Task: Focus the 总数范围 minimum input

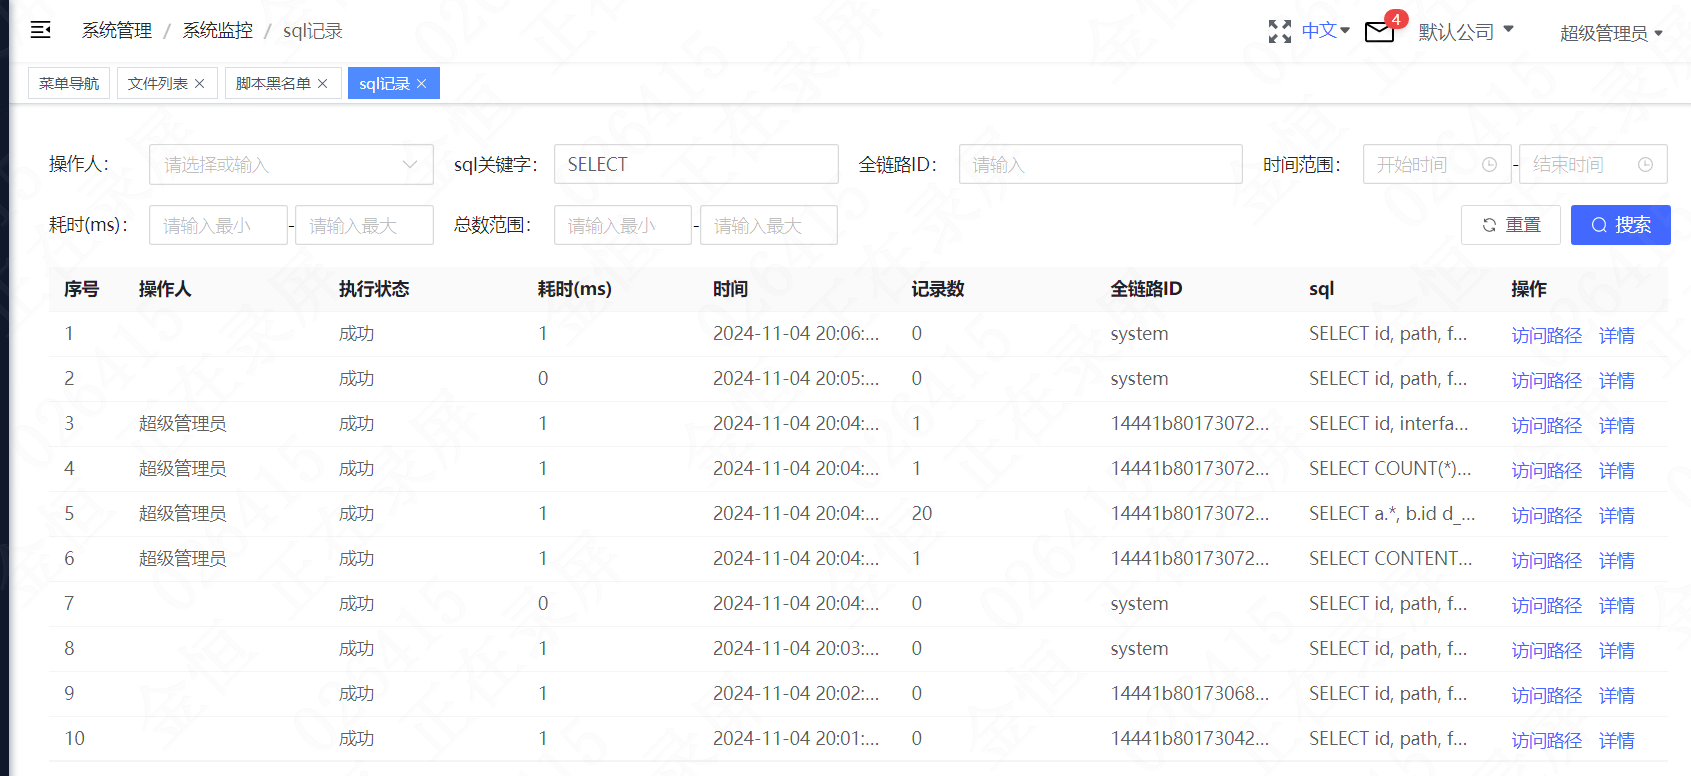Action: click(622, 225)
